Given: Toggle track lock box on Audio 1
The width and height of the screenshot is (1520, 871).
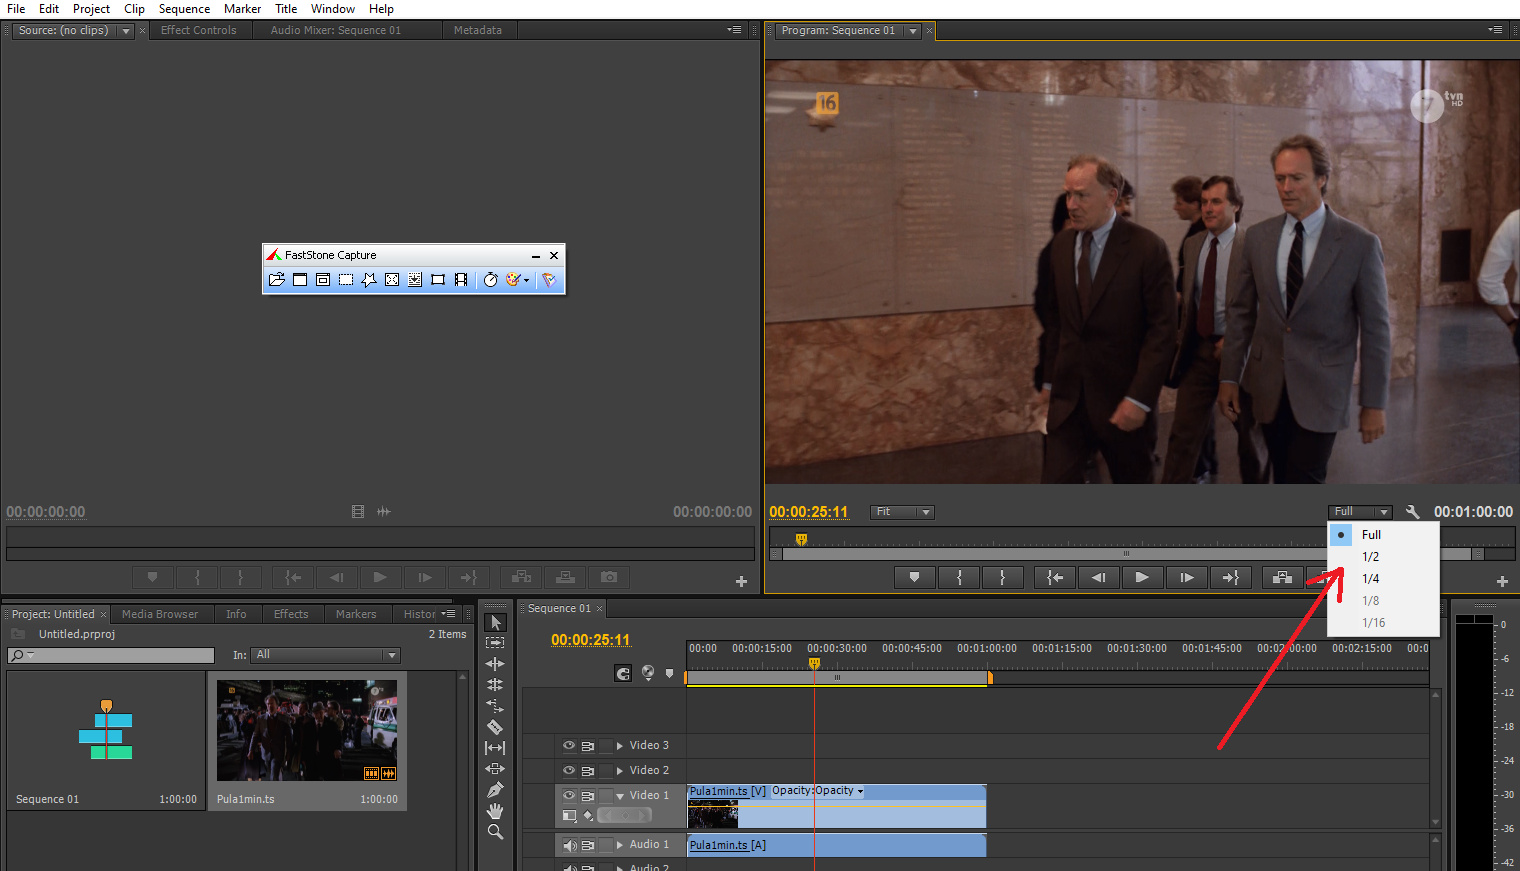Looking at the screenshot, I should [x=606, y=845].
